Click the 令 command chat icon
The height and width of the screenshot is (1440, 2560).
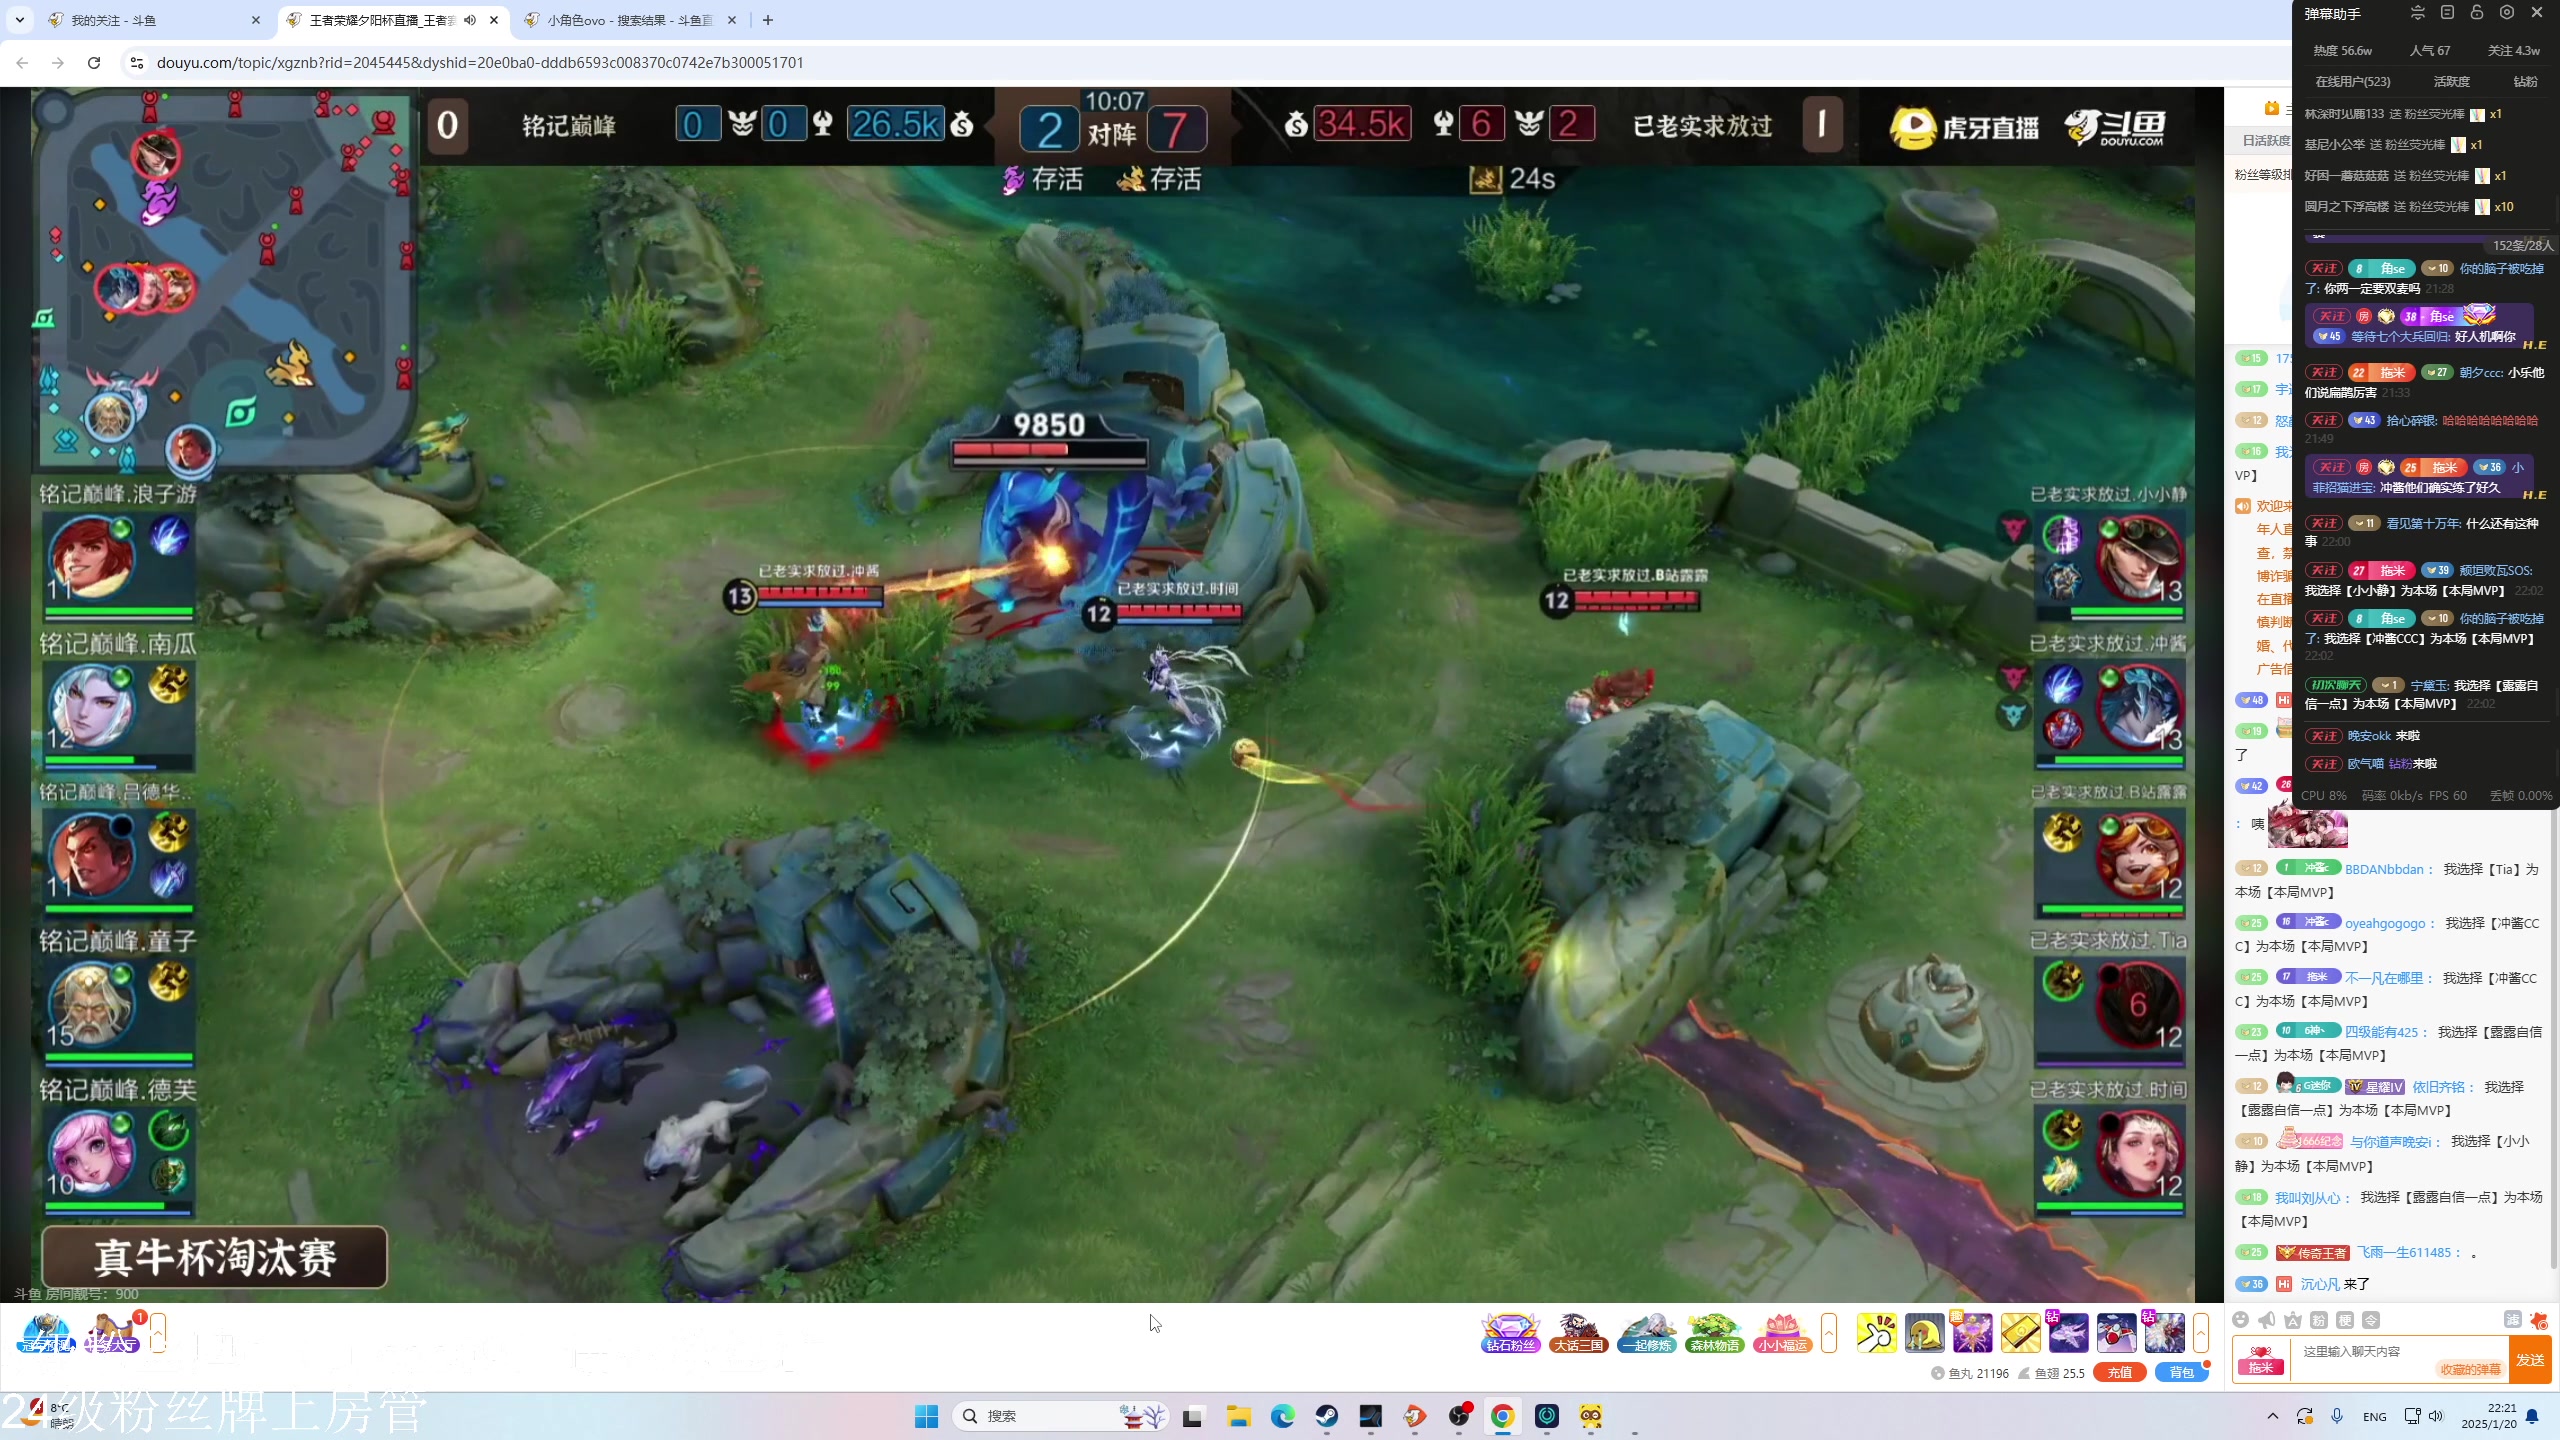click(x=2371, y=1320)
